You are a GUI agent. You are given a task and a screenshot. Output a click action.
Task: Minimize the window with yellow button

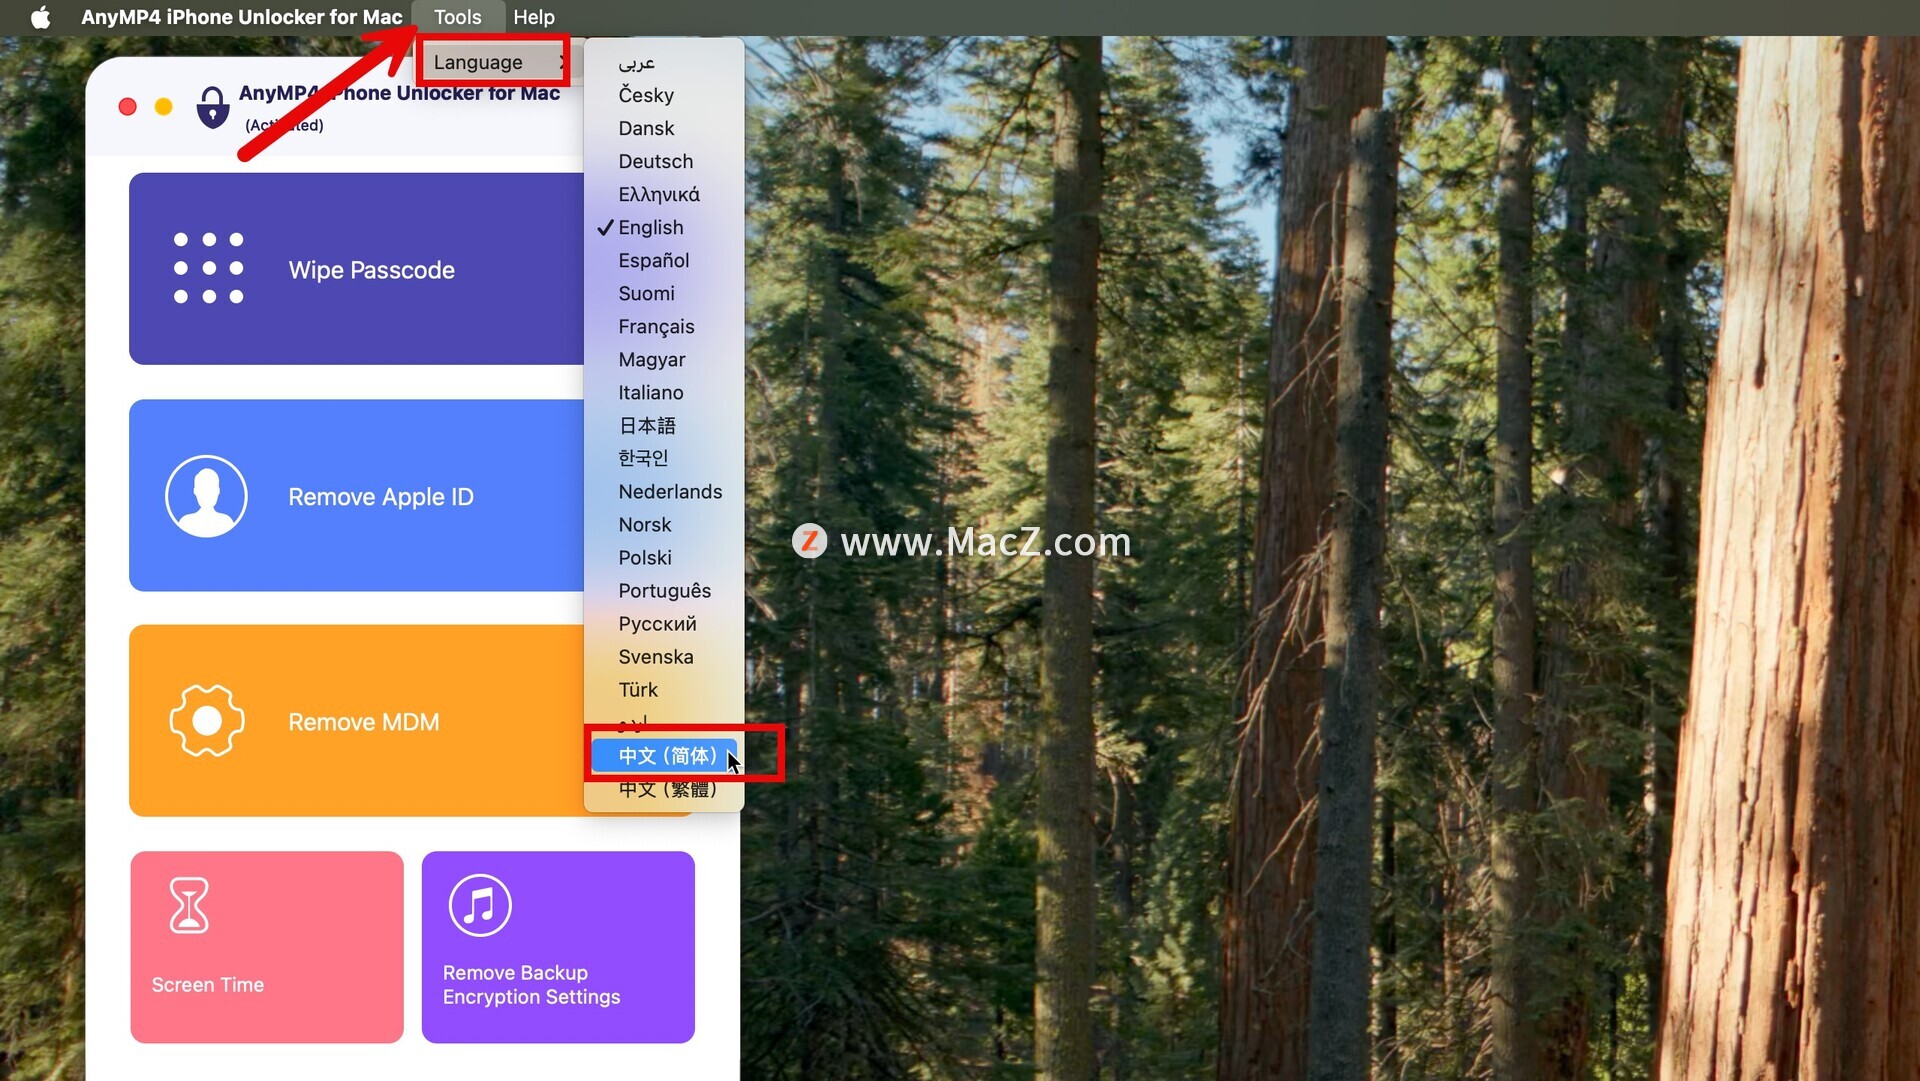click(x=164, y=106)
